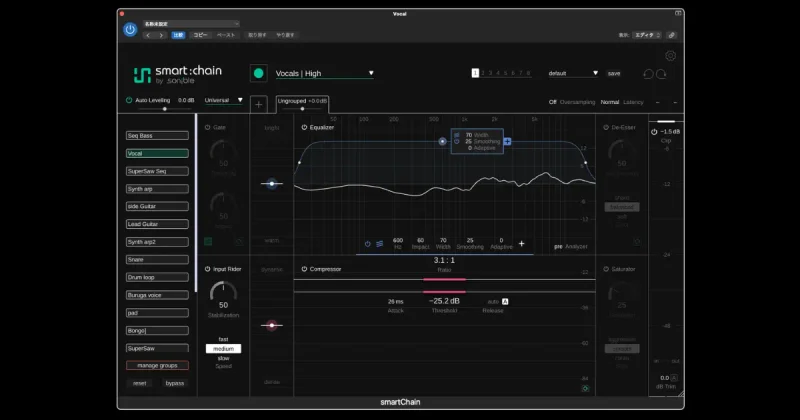
Task: Click the コピー copy button
Action: pos(200,35)
